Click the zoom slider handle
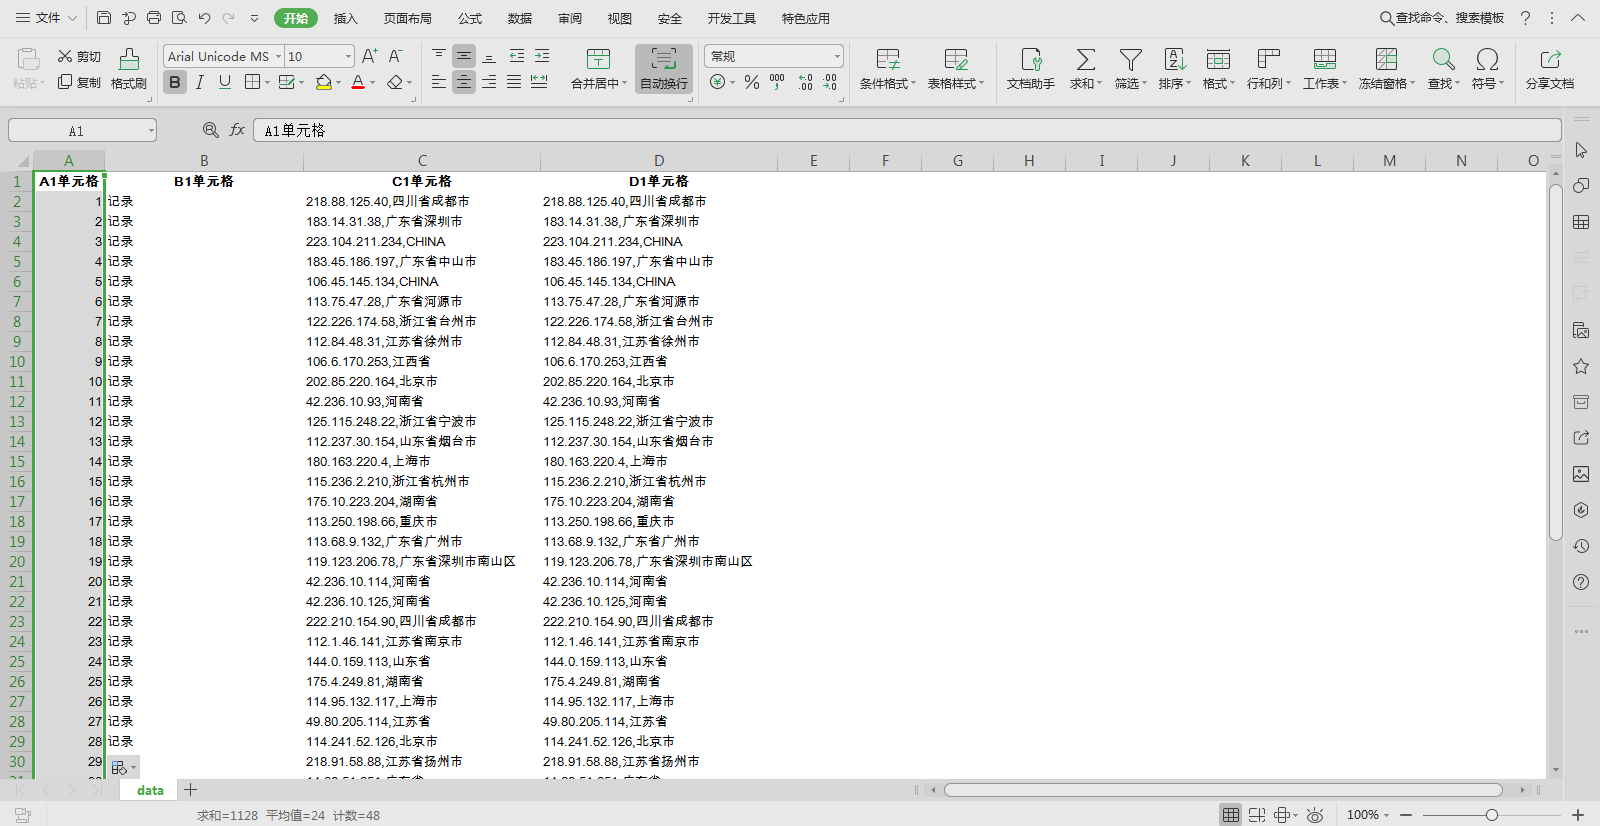Image resolution: width=1600 pixels, height=826 pixels. pyautogui.click(x=1491, y=815)
